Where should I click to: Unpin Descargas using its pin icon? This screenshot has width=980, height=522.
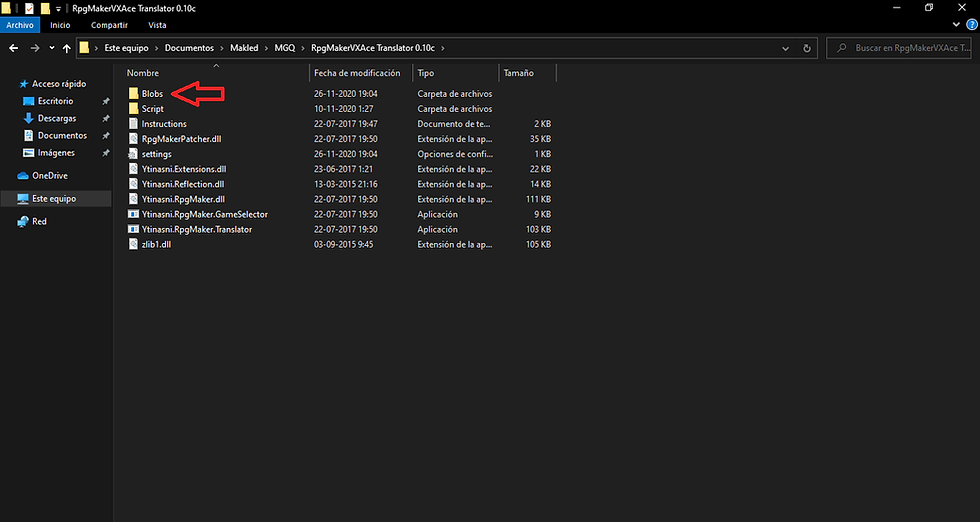point(106,118)
